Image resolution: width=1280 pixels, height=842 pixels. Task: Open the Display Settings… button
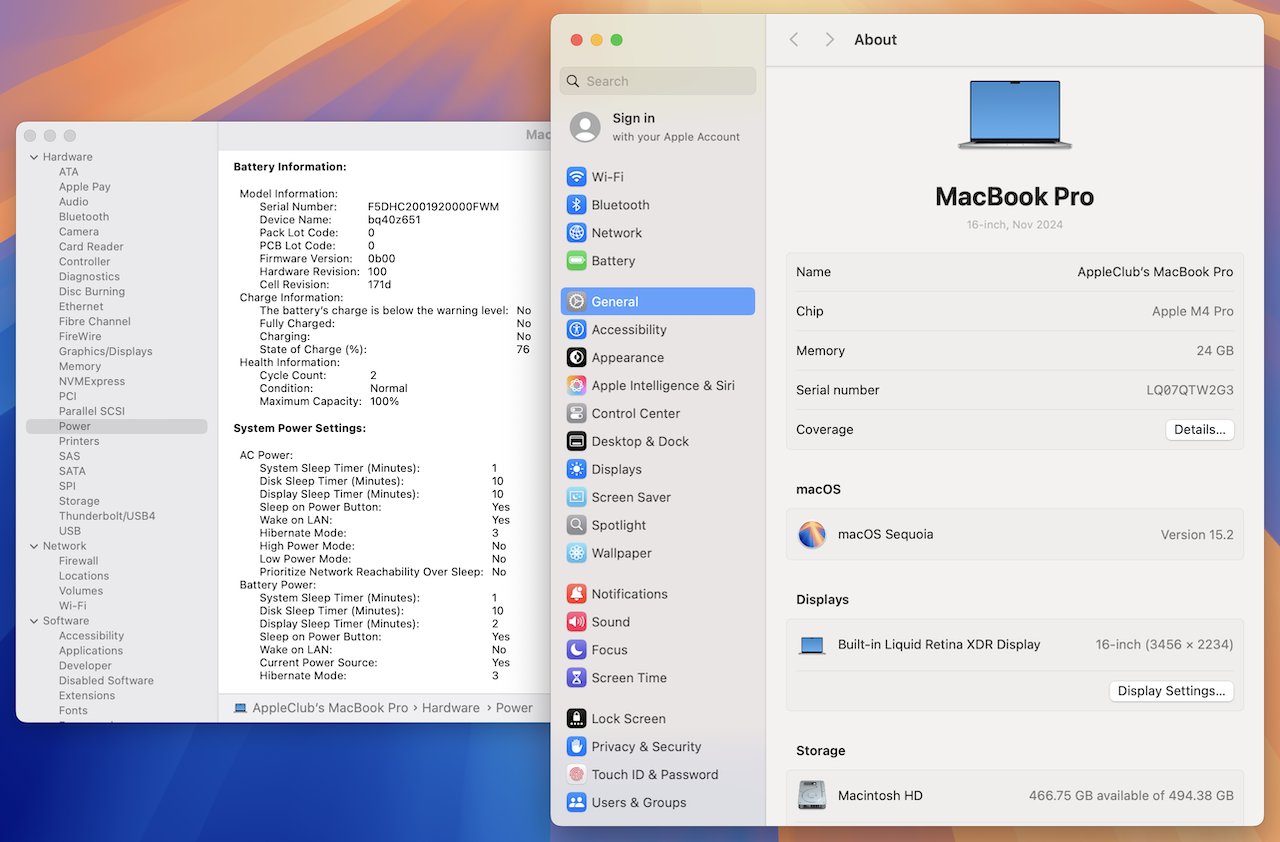tap(1171, 691)
